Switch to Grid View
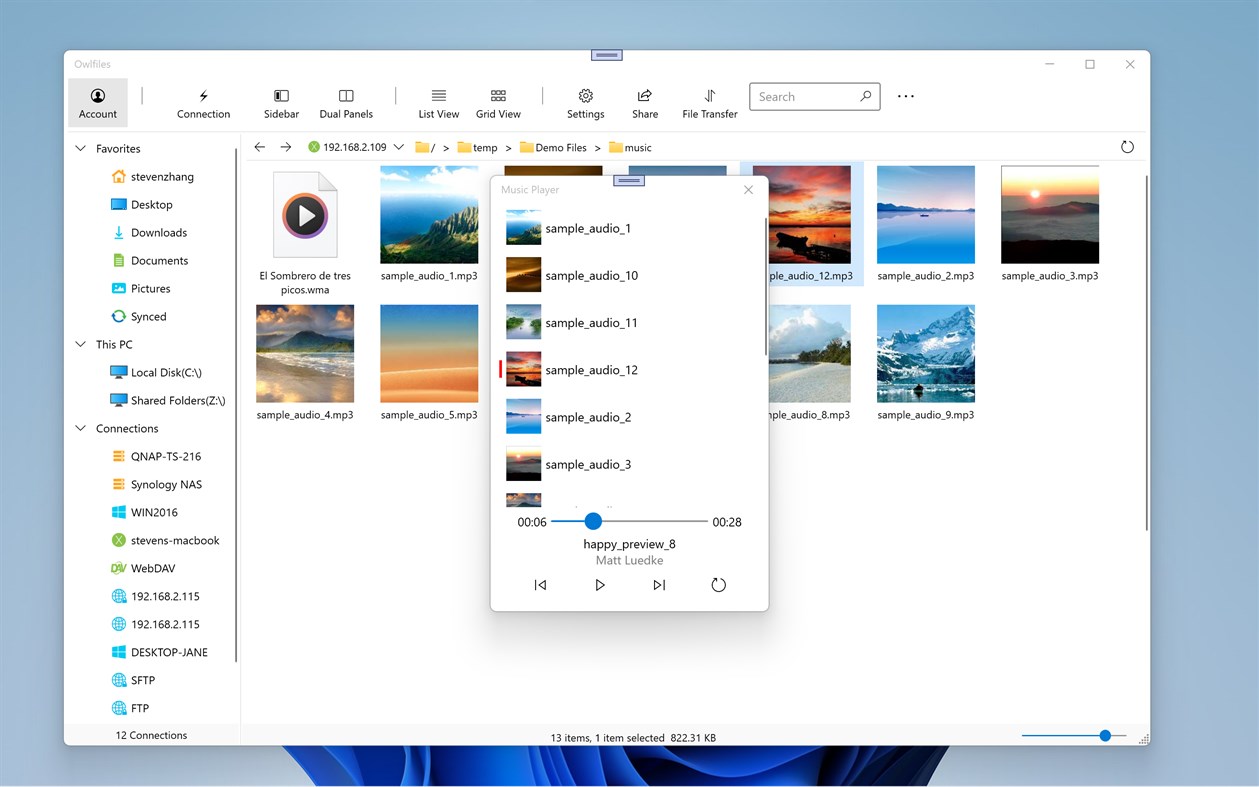Screen dimensions: 1259x787 (x=498, y=101)
